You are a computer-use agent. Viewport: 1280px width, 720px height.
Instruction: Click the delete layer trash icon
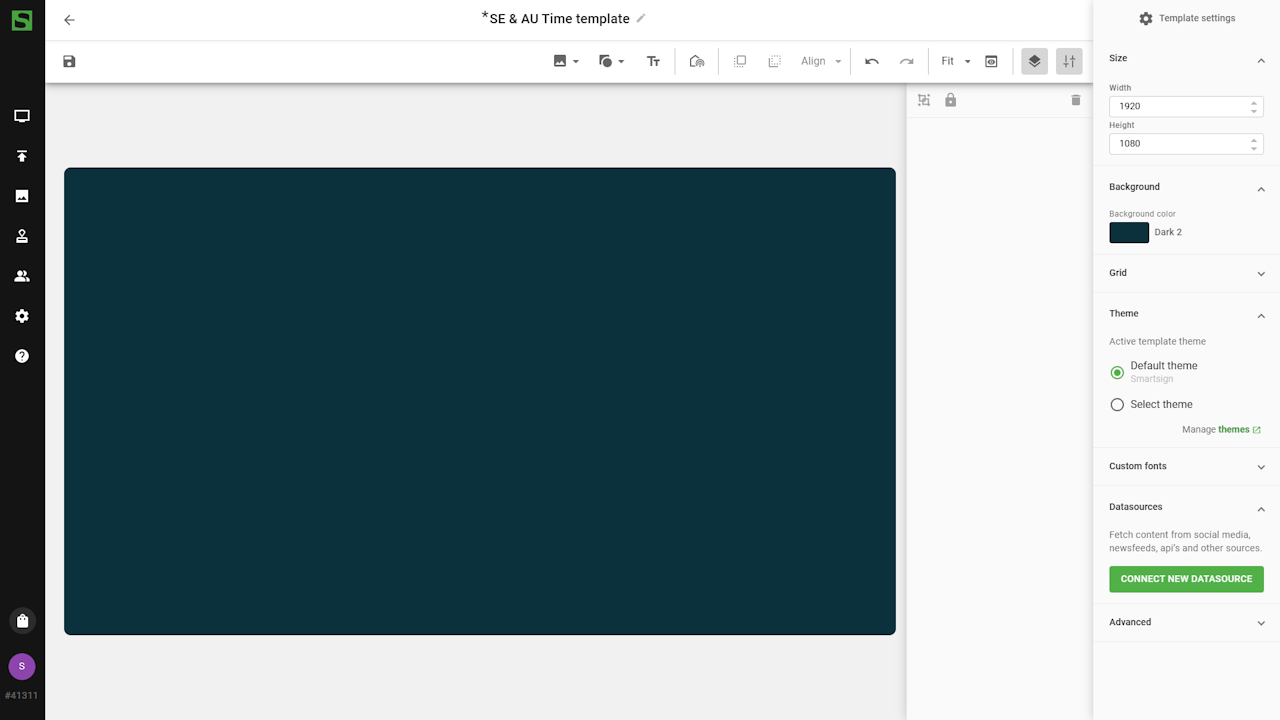tap(1076, 100)
